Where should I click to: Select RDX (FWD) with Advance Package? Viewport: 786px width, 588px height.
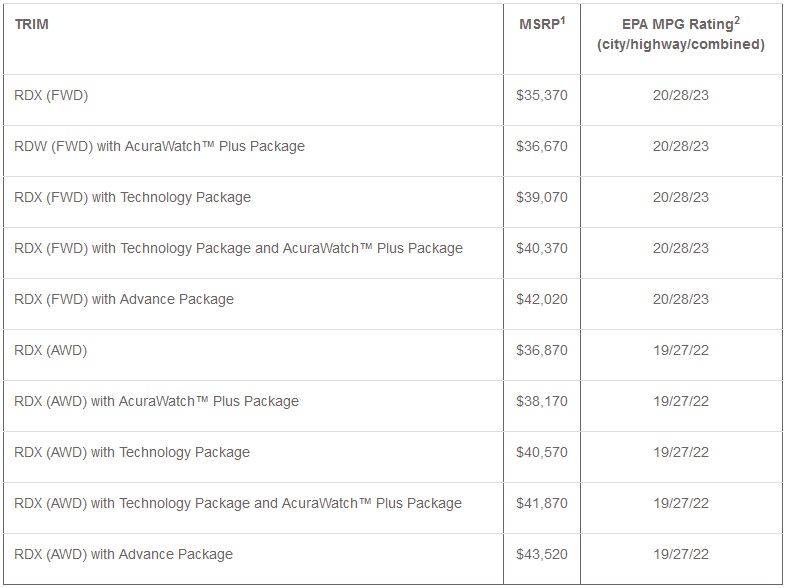pyautogui.click(x=124, y=299)
